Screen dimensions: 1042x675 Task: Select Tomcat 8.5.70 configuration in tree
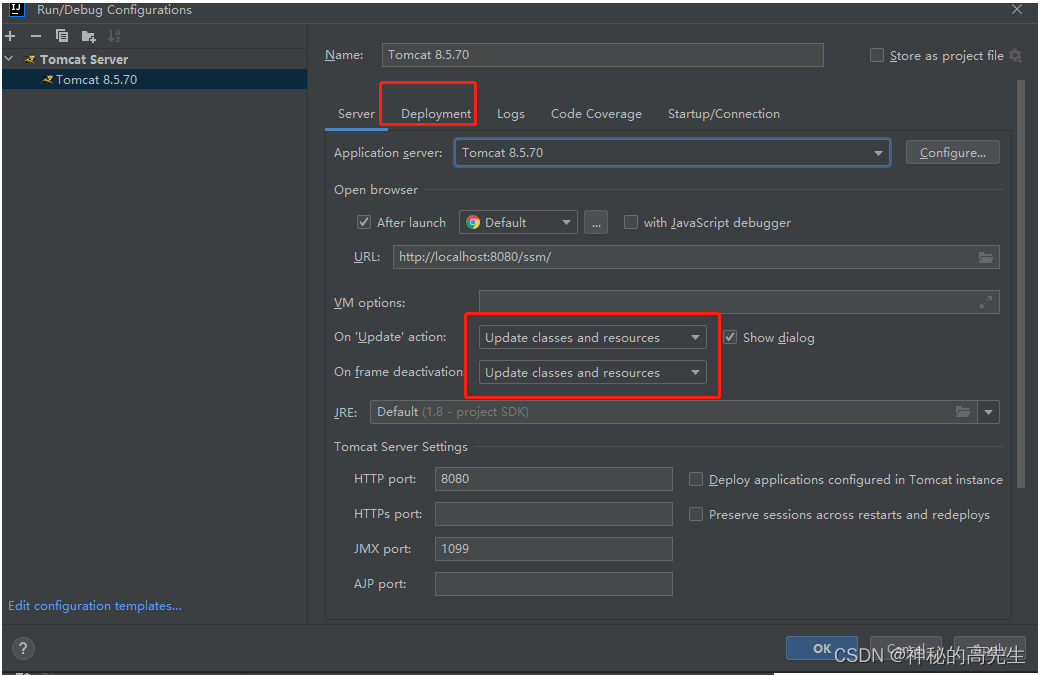tap(154, 80)
